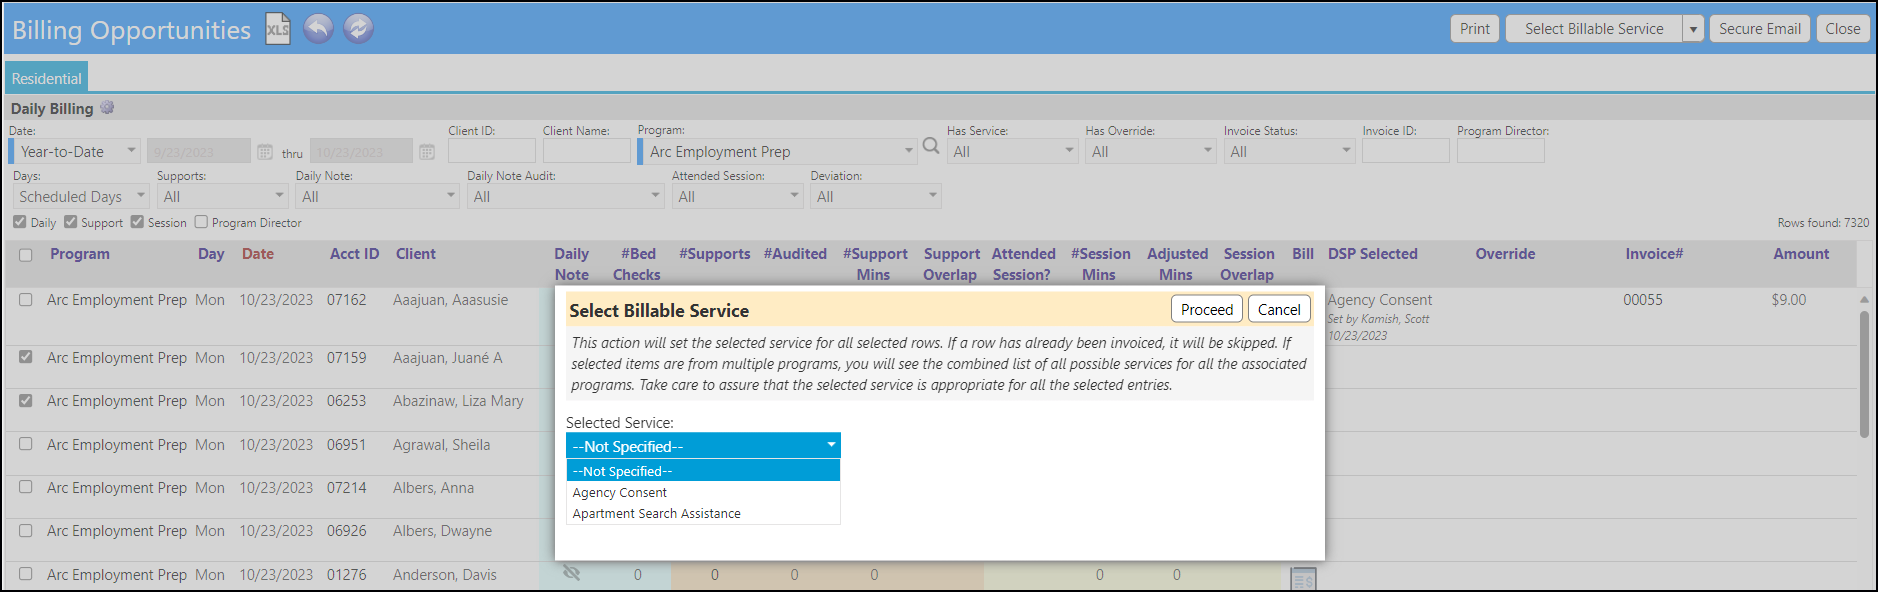Viewport: 1878px width, 592px height.
Task: Click invoice number 00055
Action: click(1643, 300)
